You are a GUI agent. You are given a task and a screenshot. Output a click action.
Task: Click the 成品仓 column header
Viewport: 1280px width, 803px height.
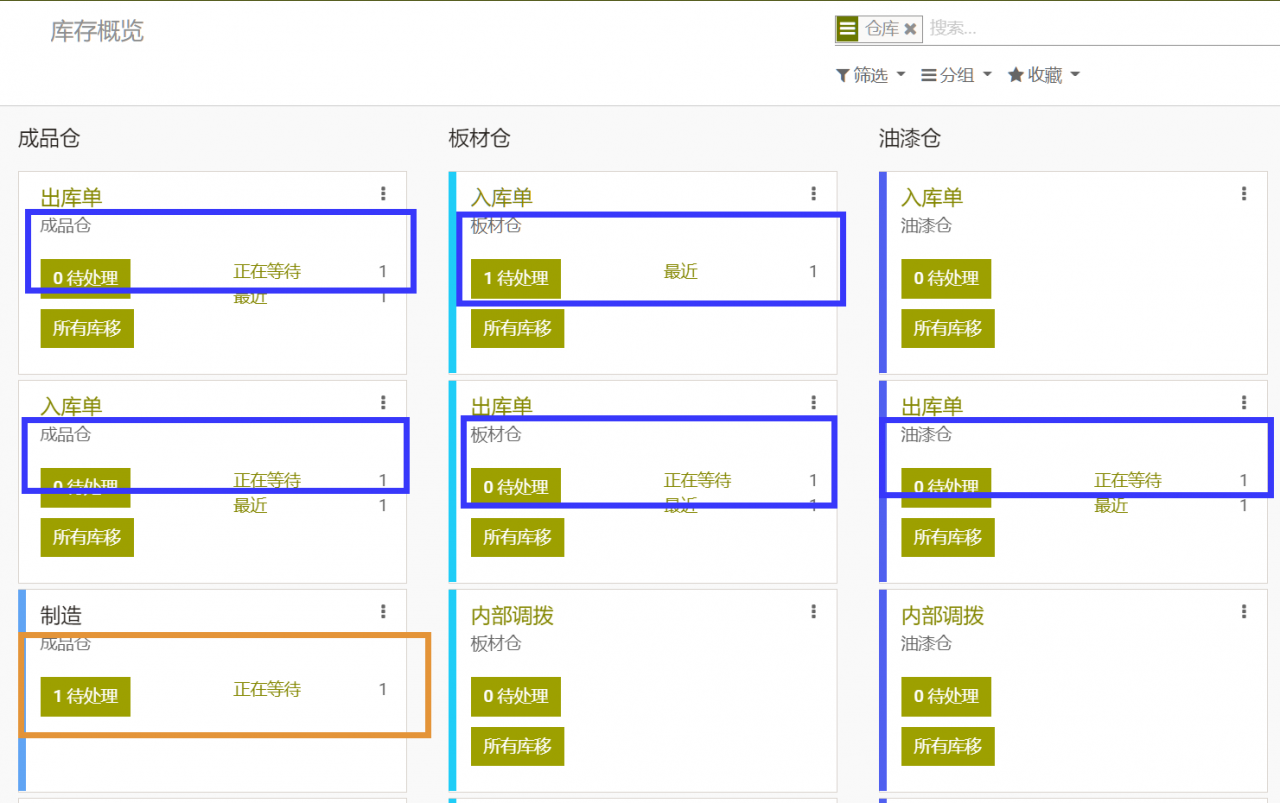coord(49,138)
